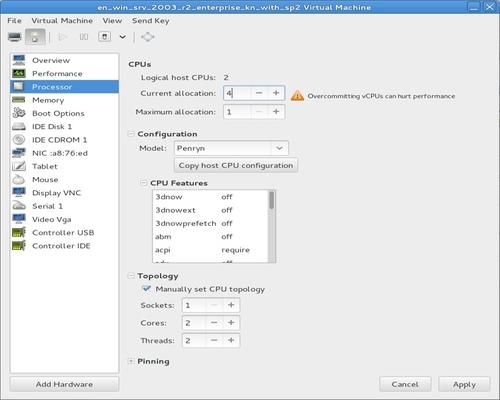
Task: Expand the Pinning section
Action: click(131, 361)
